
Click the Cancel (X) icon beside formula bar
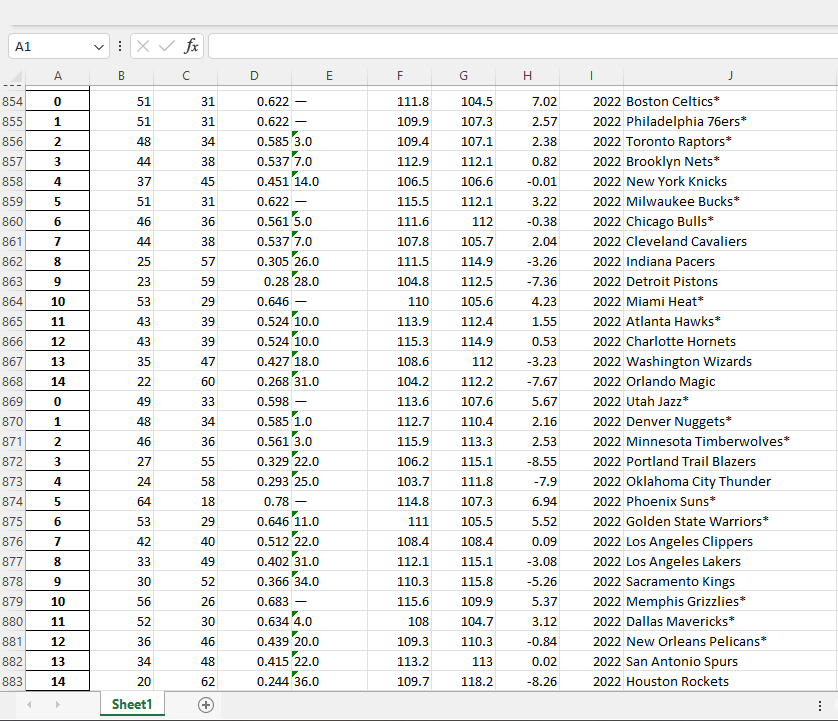point(141,45)
